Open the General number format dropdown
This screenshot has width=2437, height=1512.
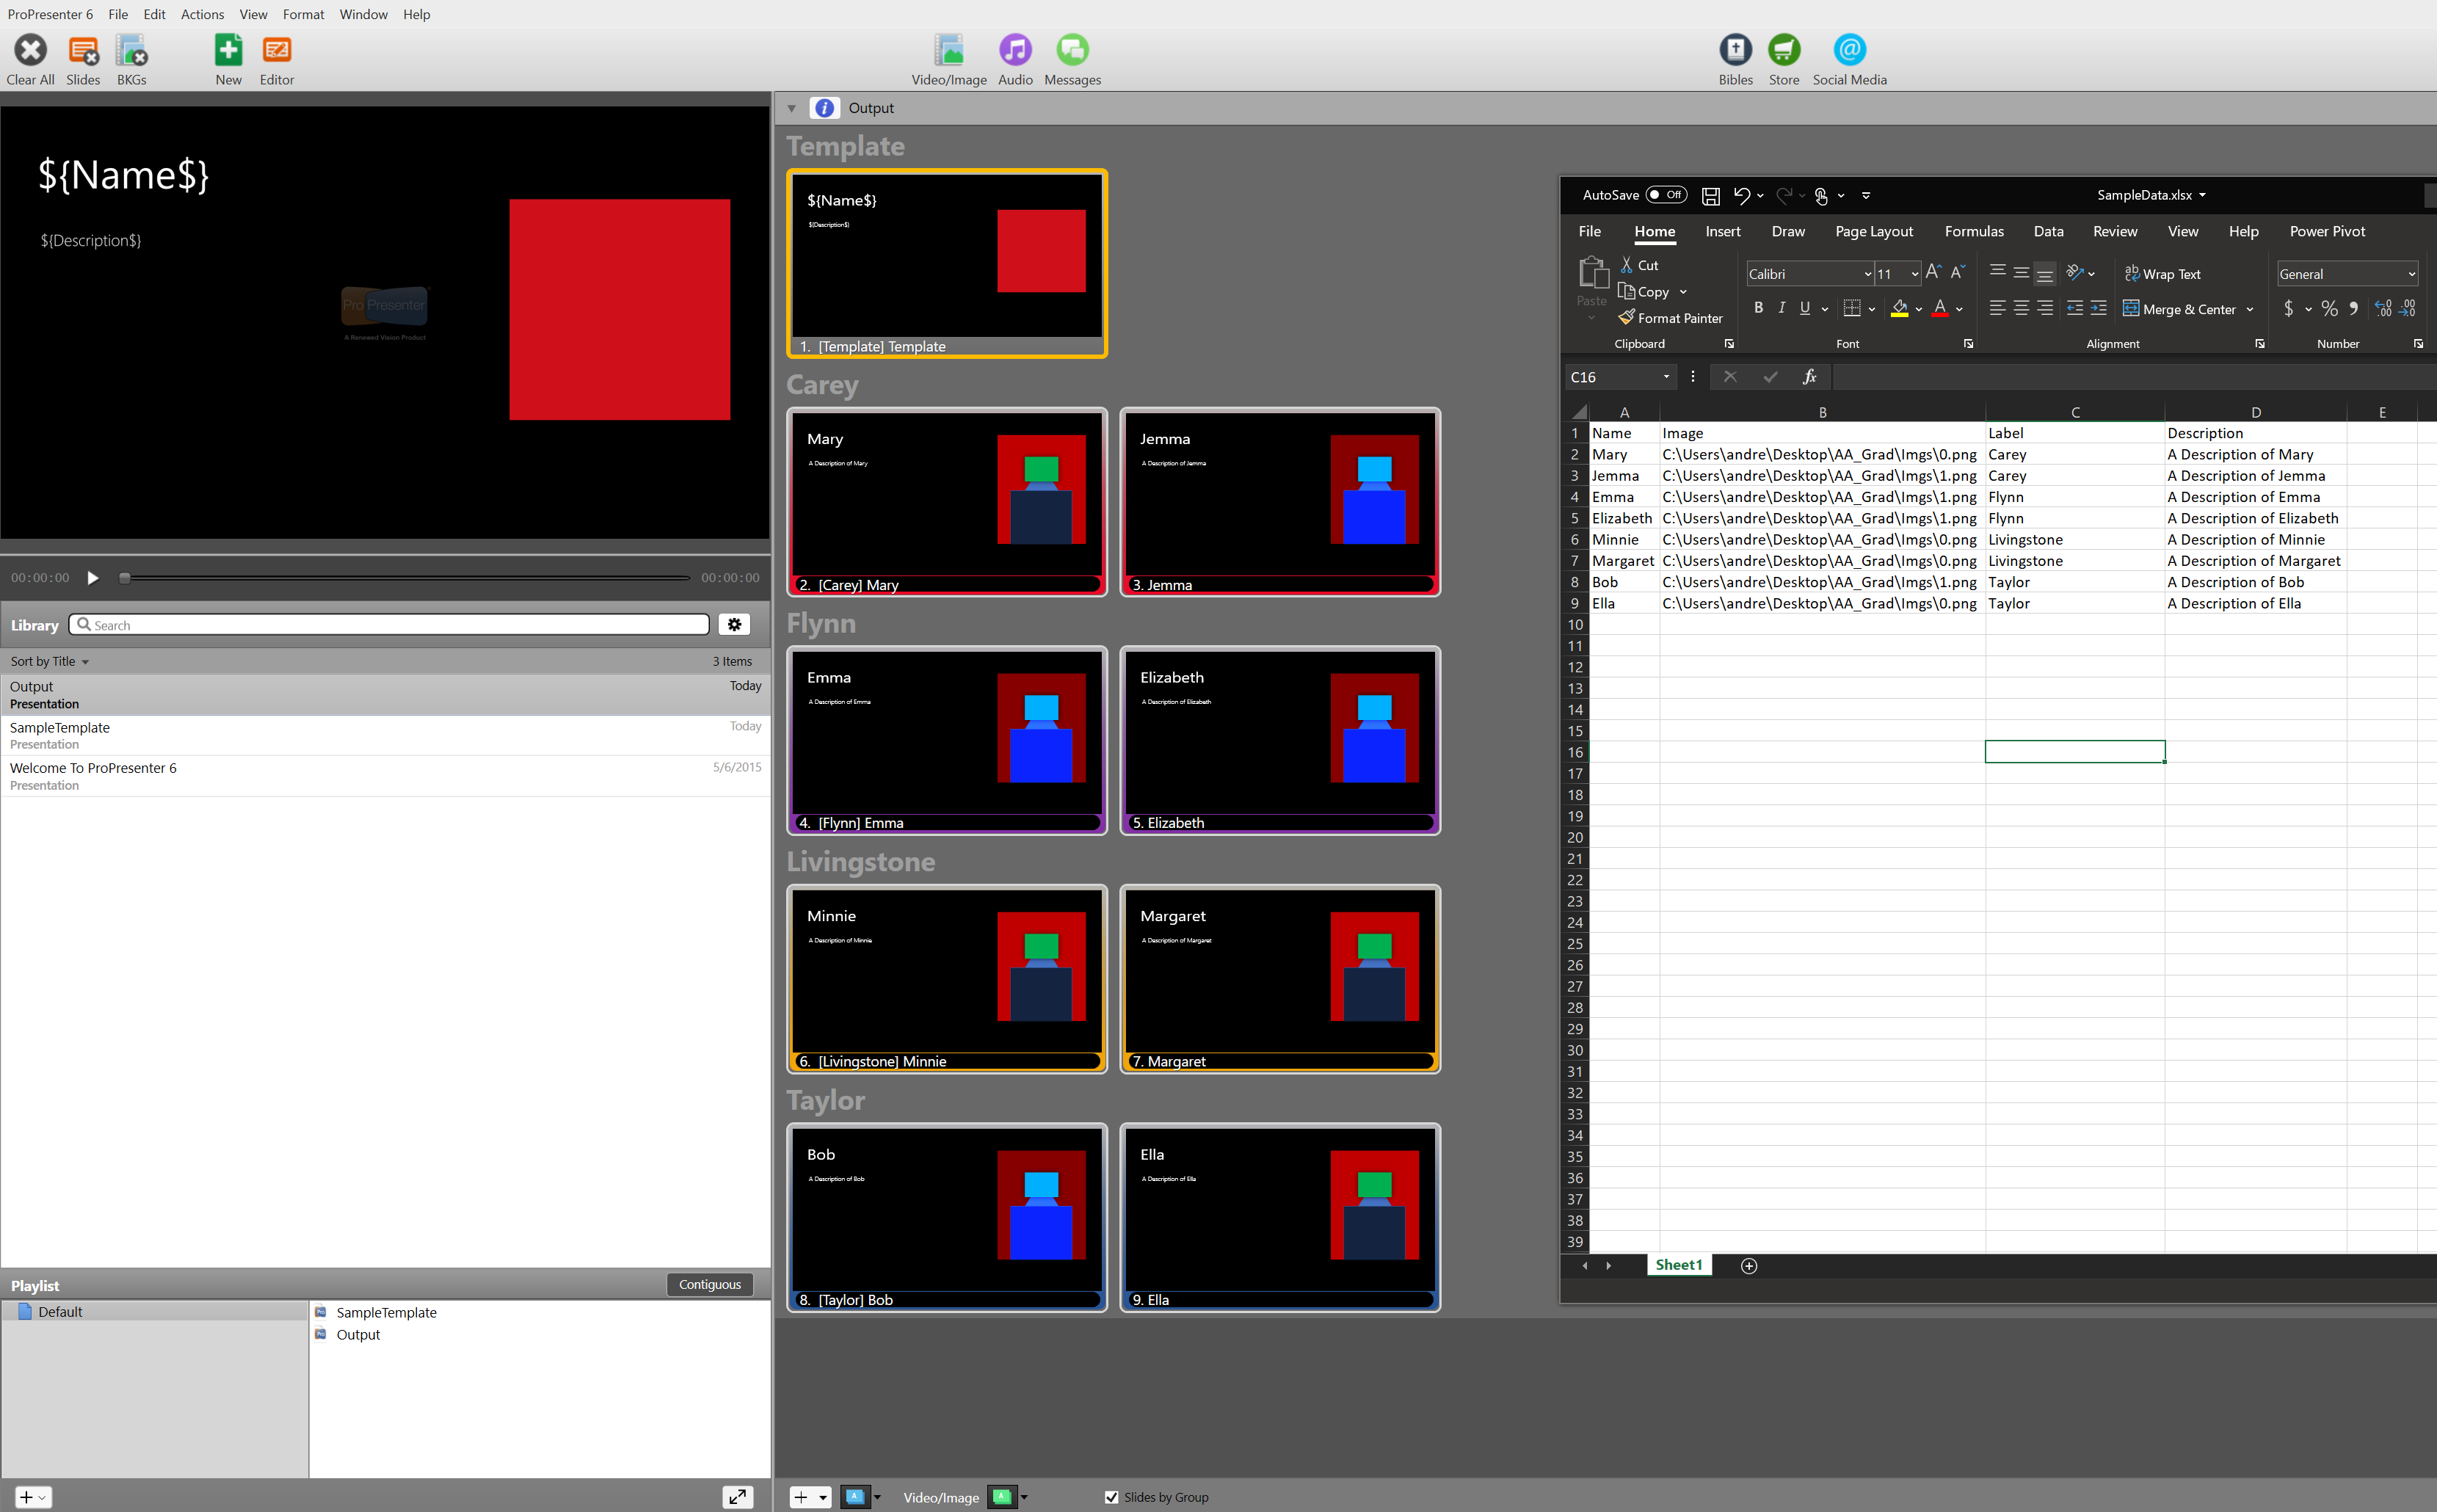click(2411, 274)
